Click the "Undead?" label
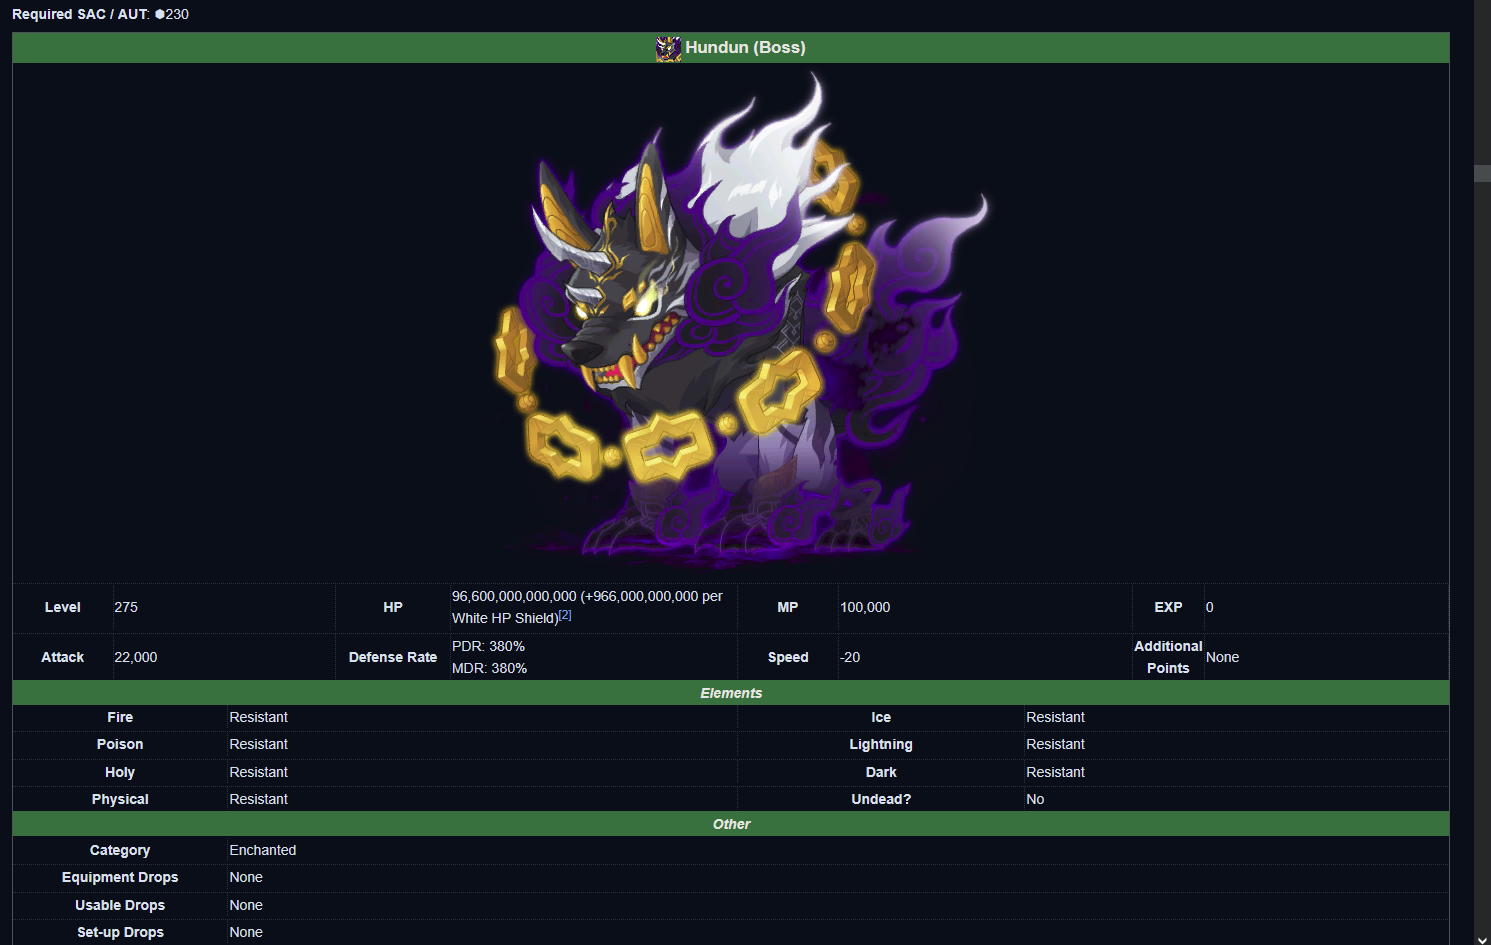1491x945 pixels. point(881,799)
